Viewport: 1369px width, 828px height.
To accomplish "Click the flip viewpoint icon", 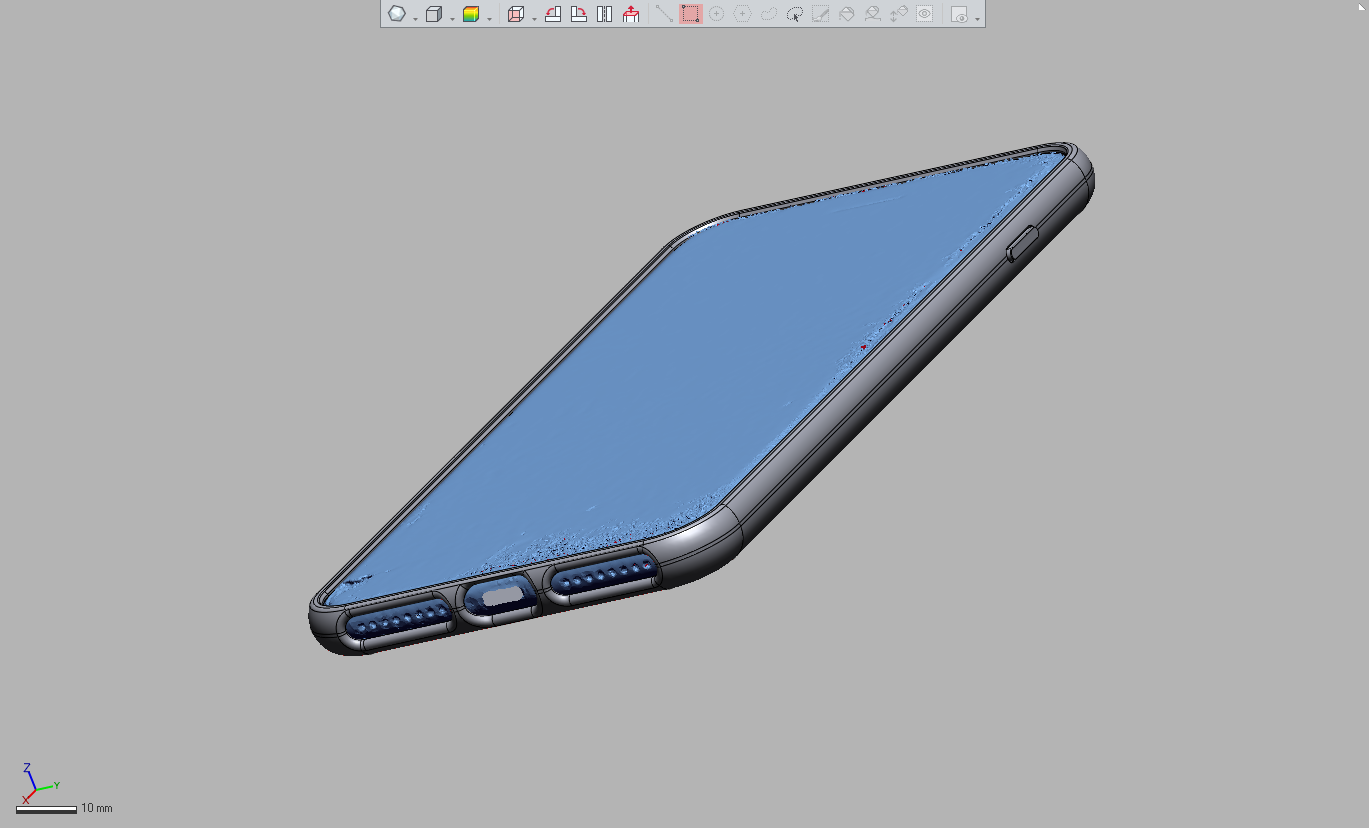I will point(605,14).
